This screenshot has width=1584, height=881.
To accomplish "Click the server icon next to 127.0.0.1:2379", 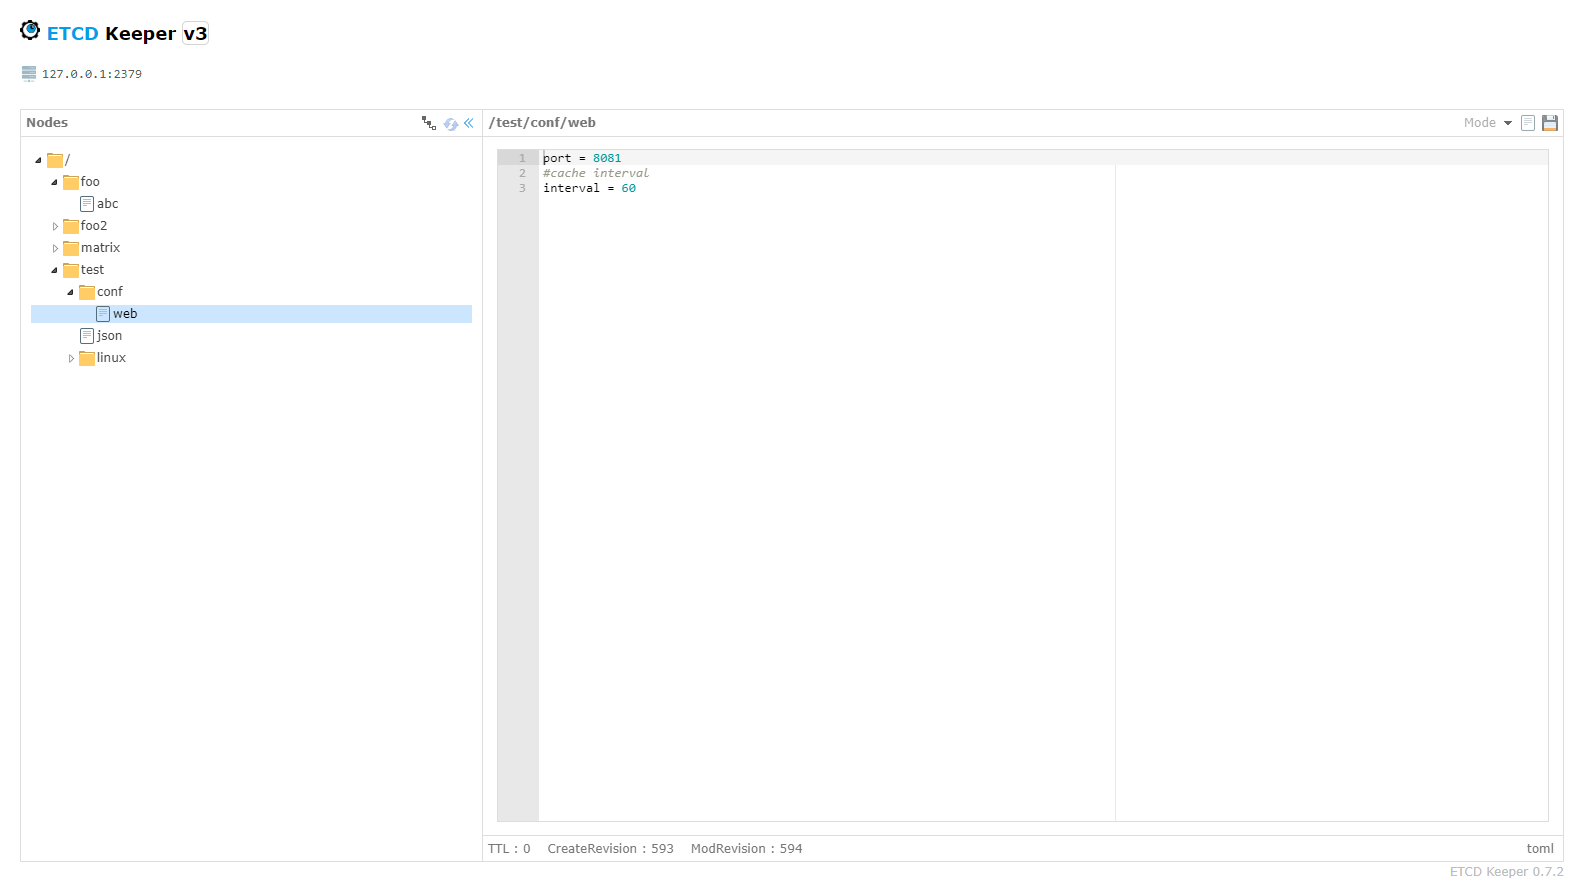I will 29,74.
